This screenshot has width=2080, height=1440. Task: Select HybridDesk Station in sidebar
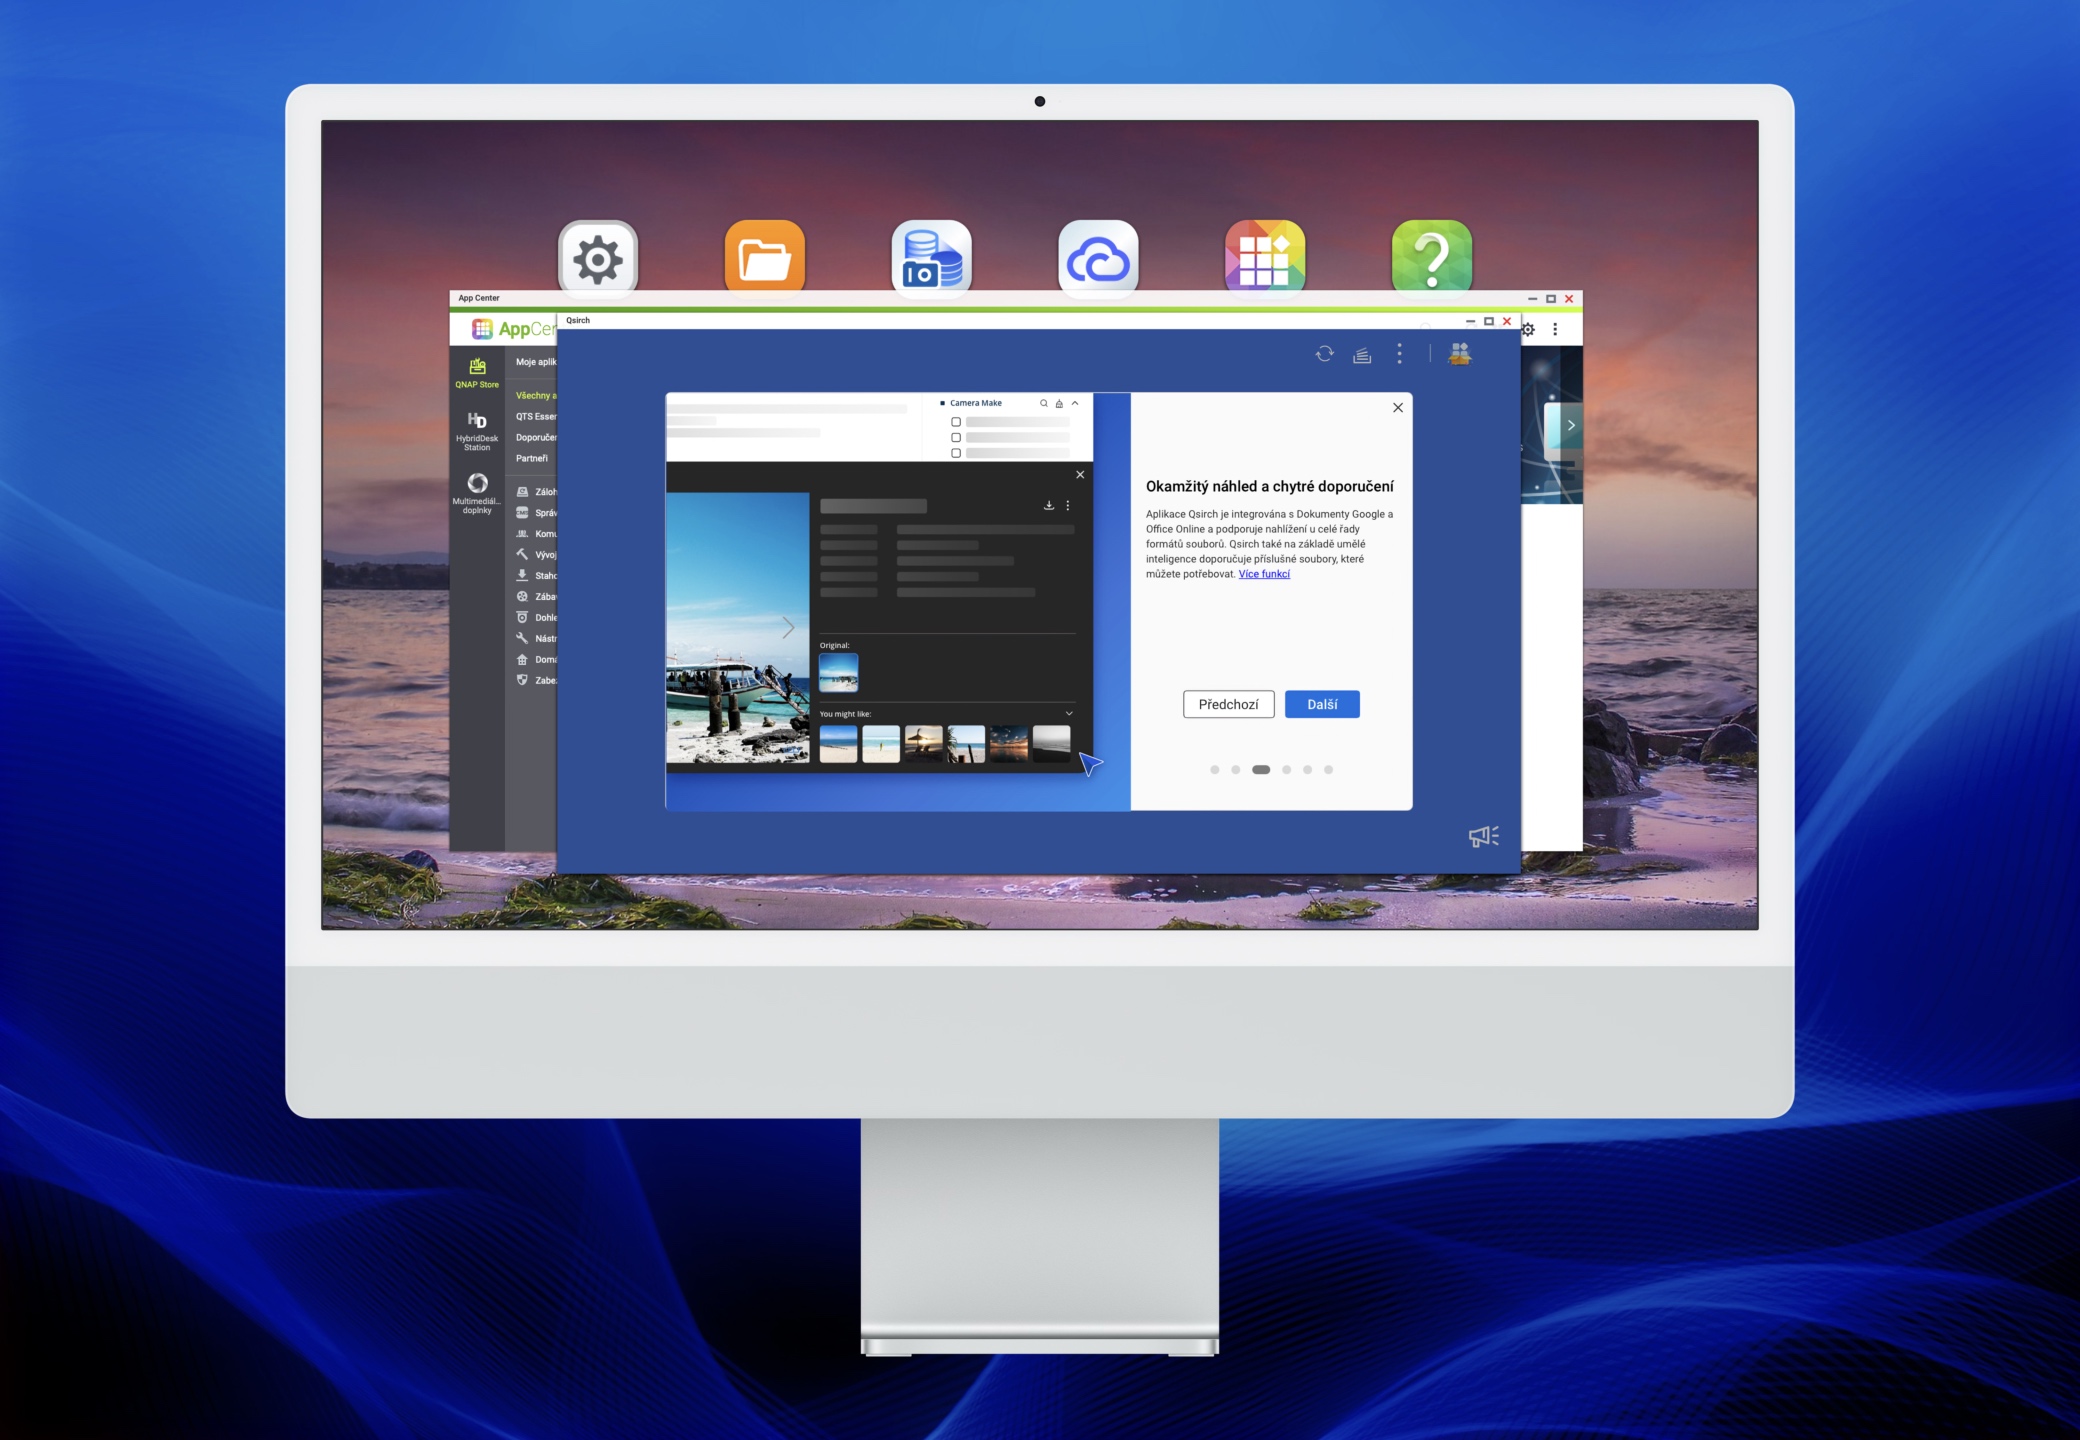point(477,430)
